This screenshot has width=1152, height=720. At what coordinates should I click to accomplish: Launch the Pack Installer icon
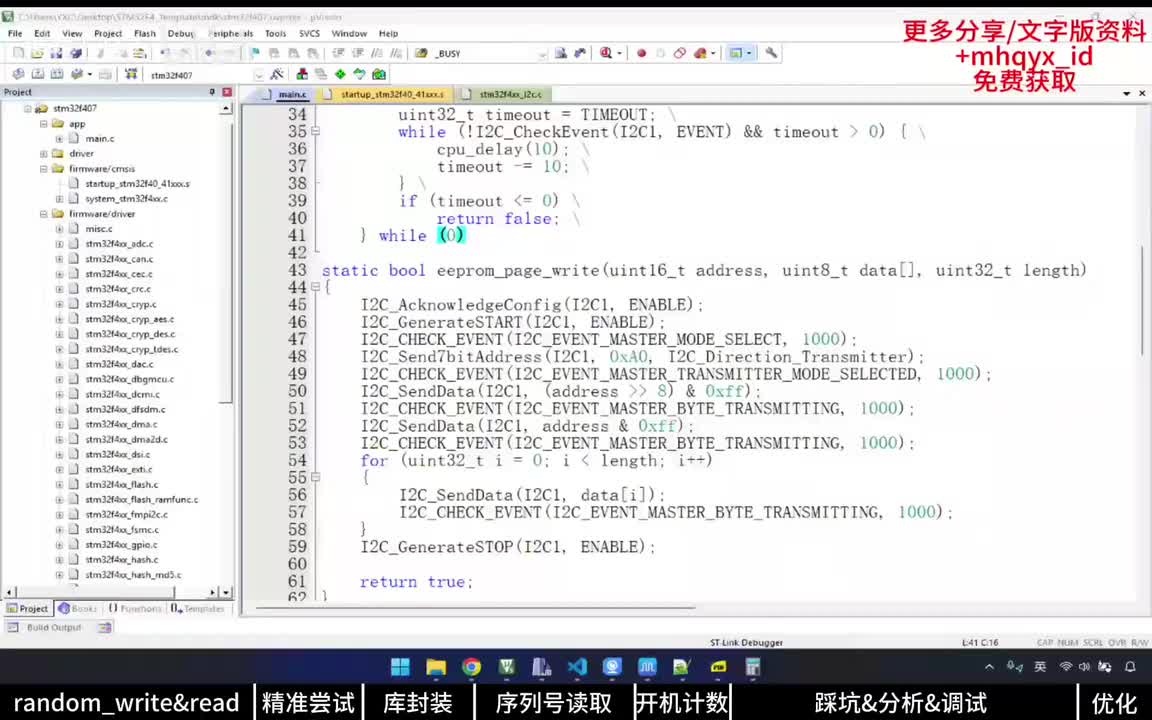(x=378, y=74)
